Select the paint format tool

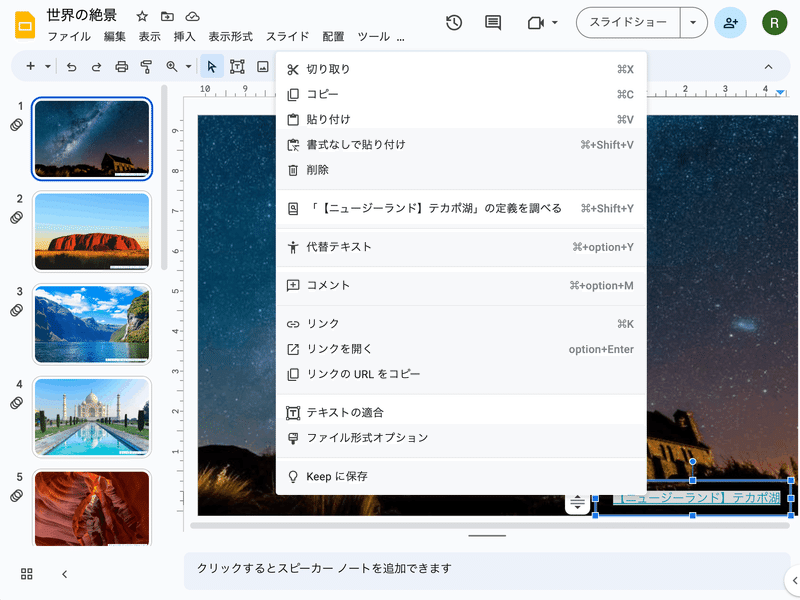click(x=146, y=66)
